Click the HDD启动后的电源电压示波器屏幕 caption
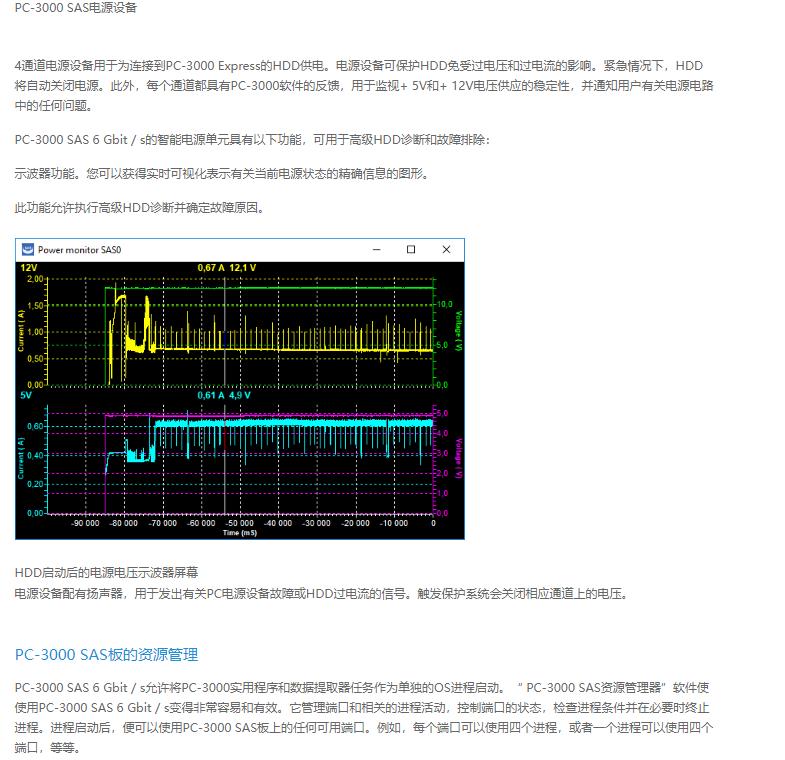Screen dimensions: 785x760 tap(106, 572)
